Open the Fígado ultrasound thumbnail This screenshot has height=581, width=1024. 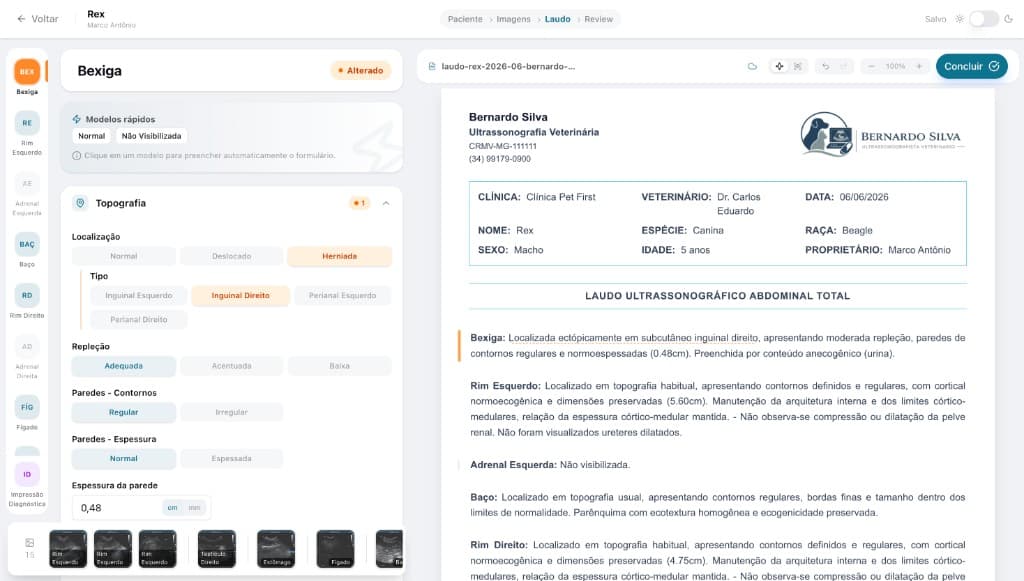point(336,548)
